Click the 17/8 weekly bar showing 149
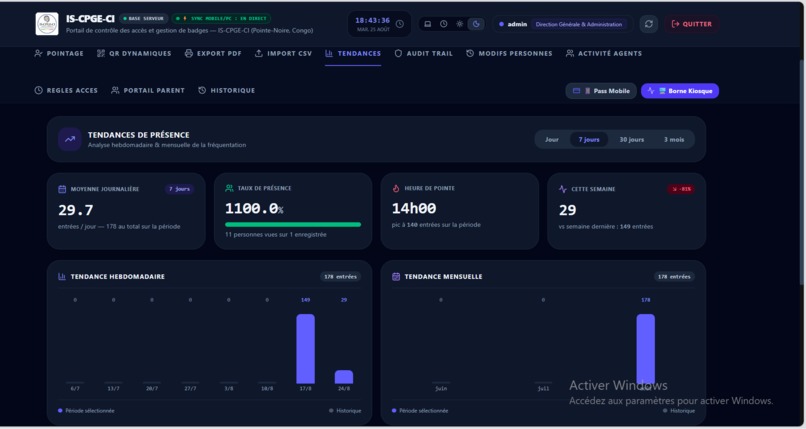This screenshot has width=806, height=429. tap(305, 349)
